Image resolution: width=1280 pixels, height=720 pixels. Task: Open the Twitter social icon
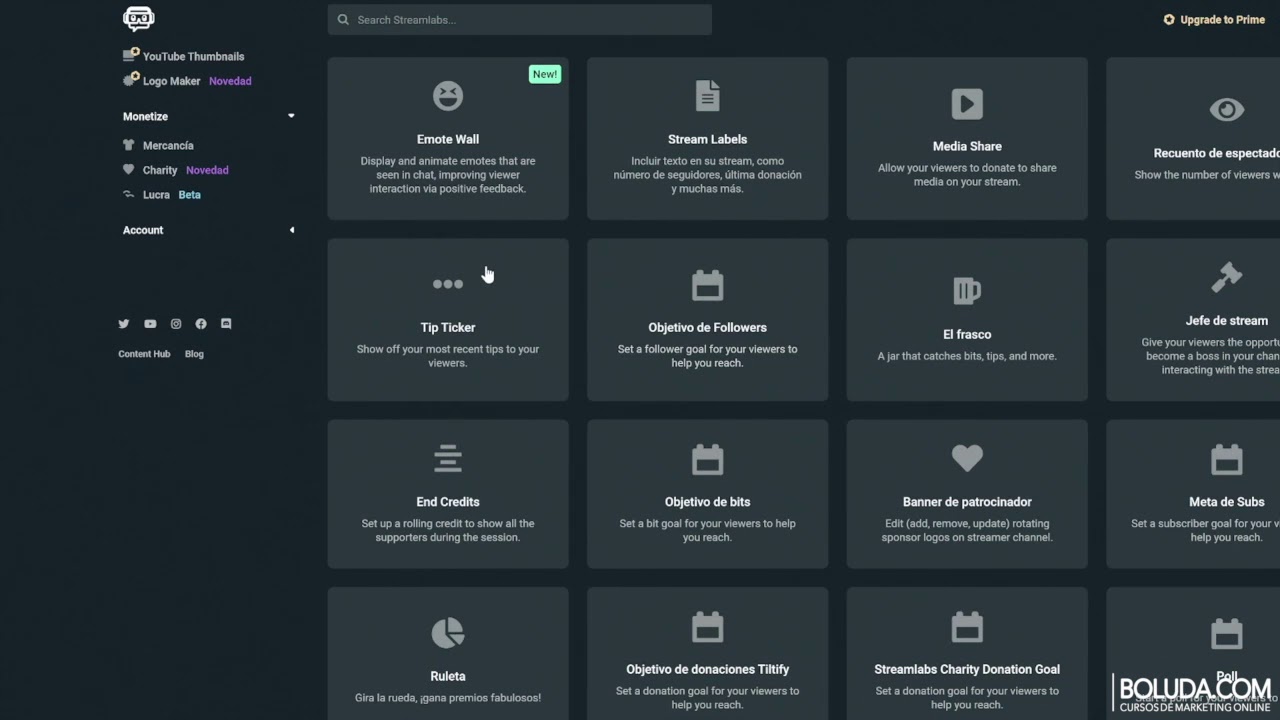point(124,324)
